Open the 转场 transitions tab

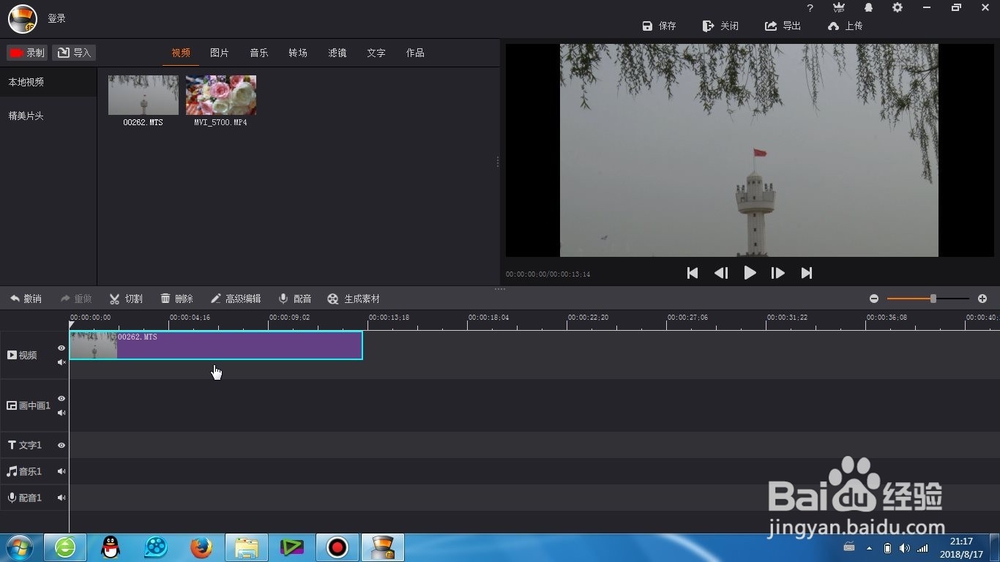pyautogui.click(x=298, y=53)
